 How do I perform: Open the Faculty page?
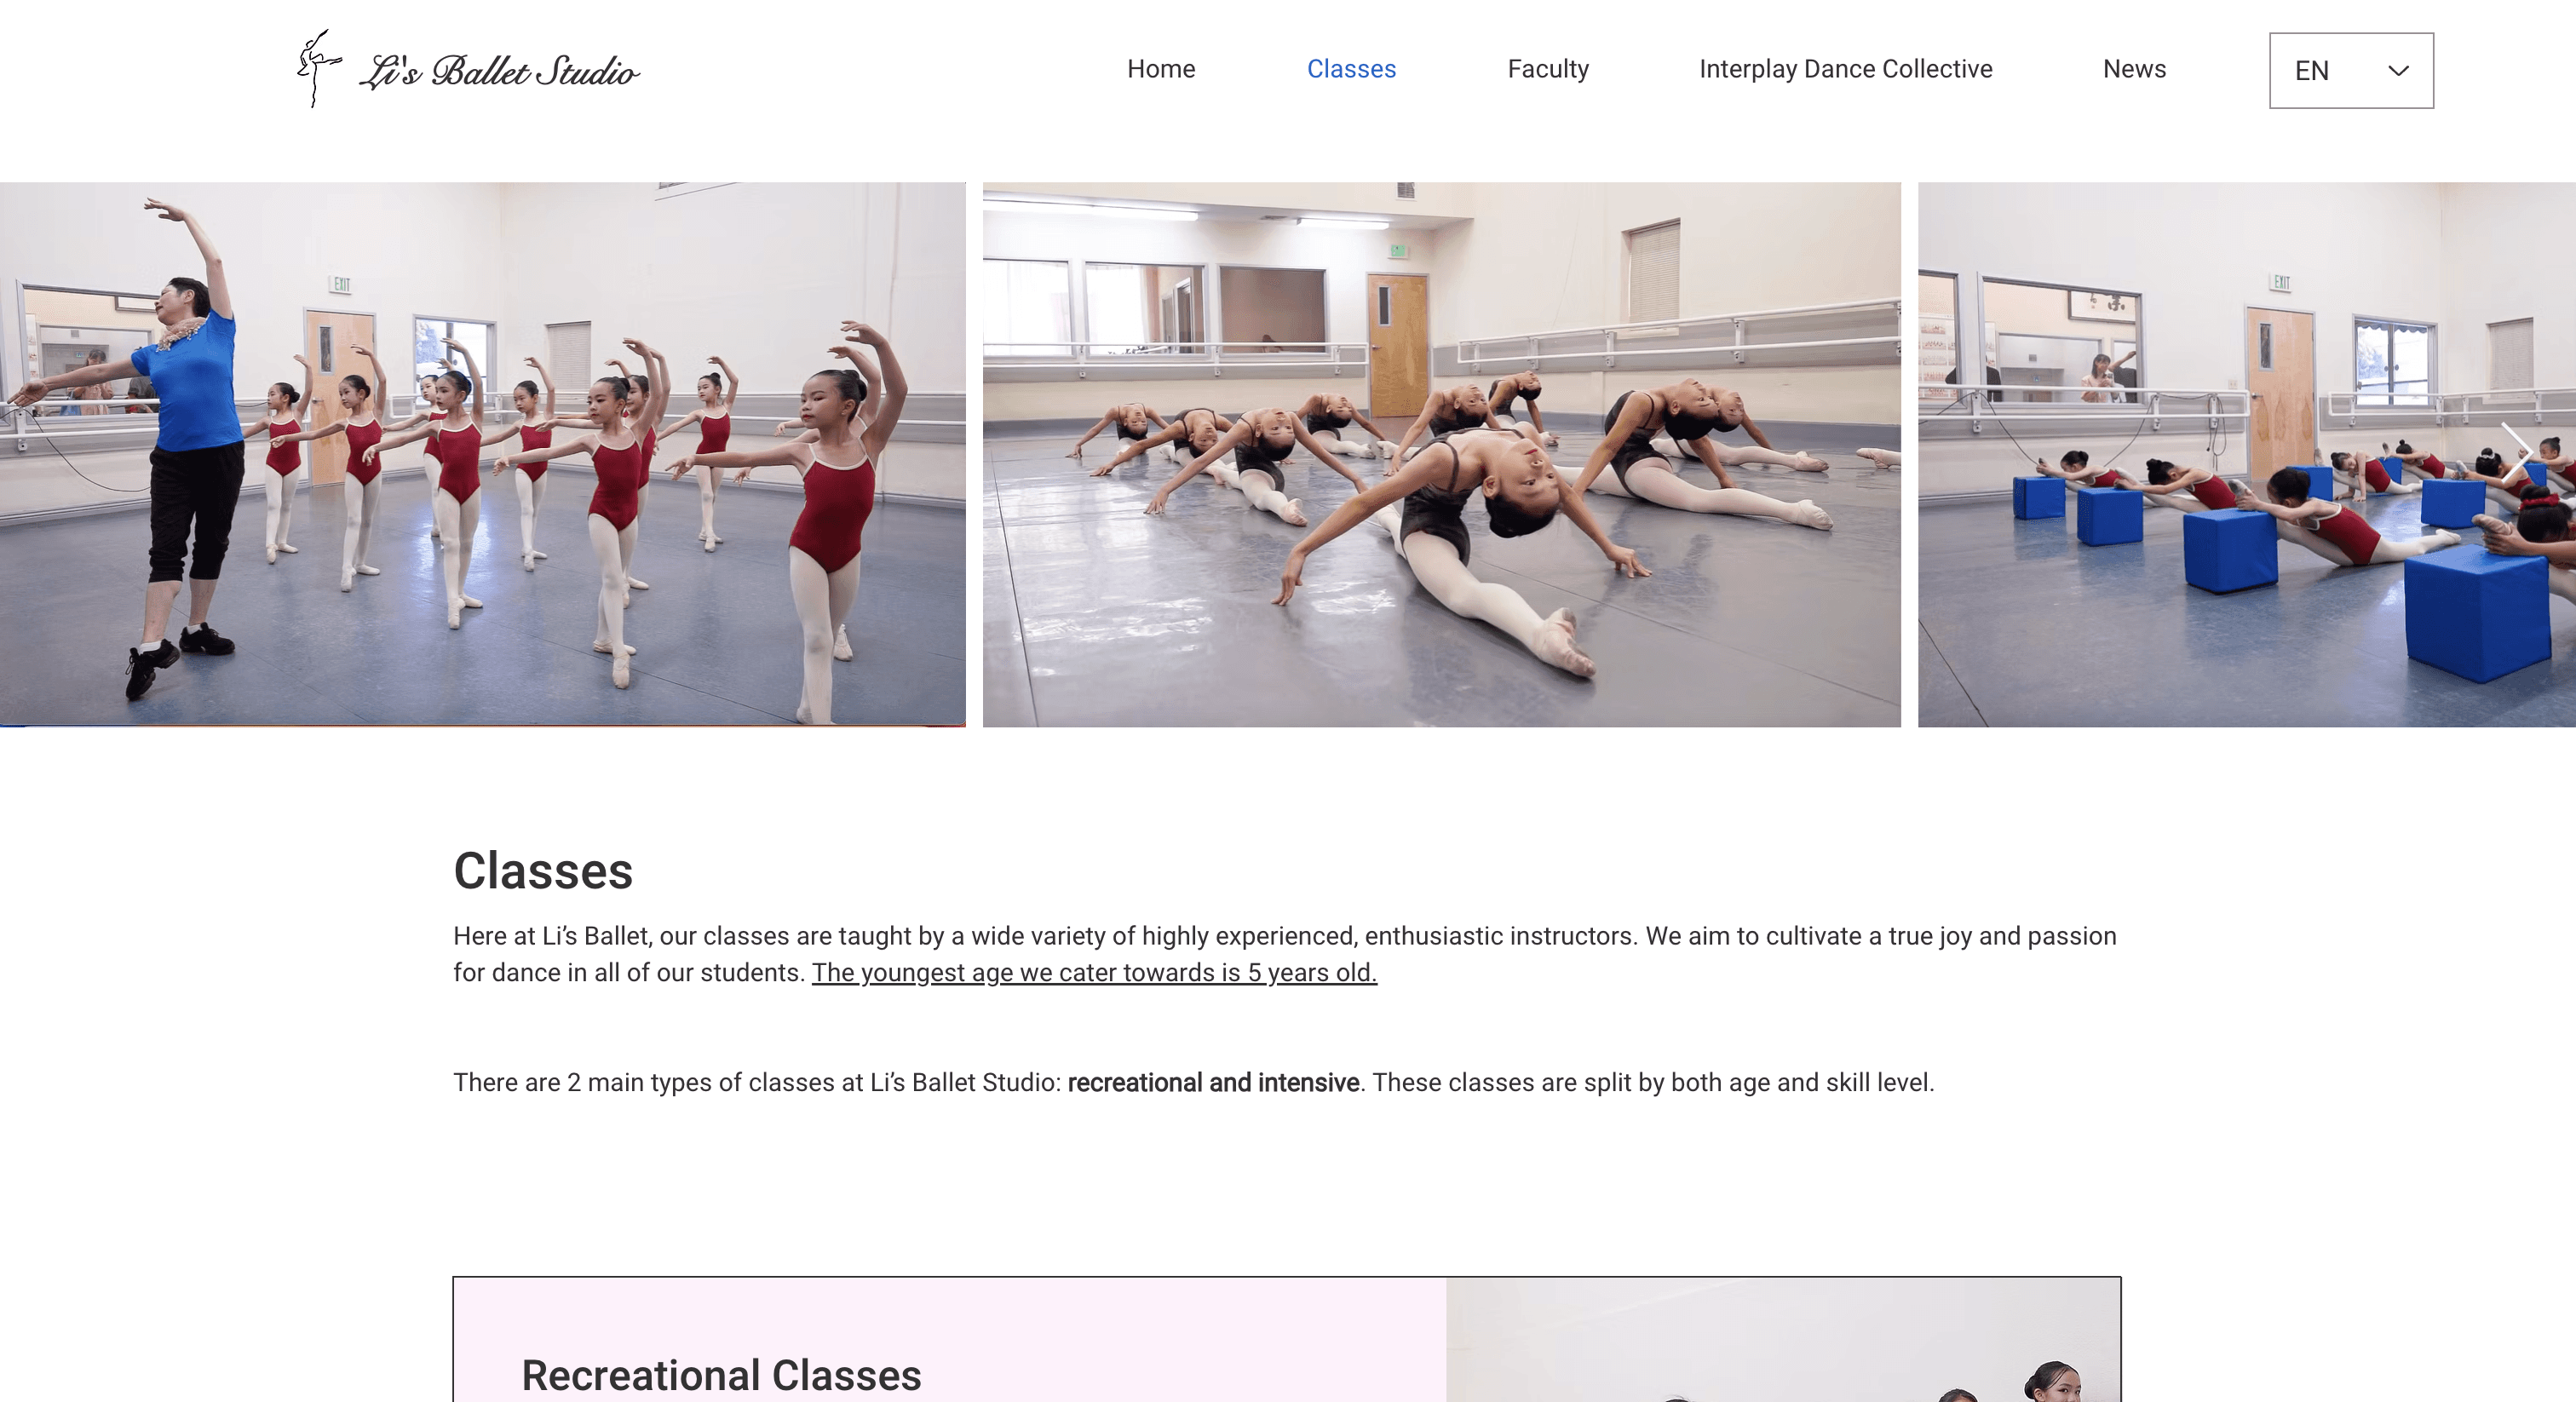(x=1548, y=69)
